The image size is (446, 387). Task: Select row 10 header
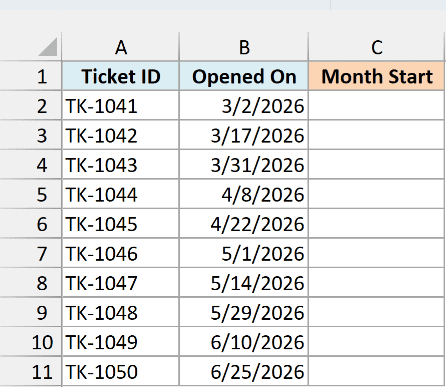[31, 341]
